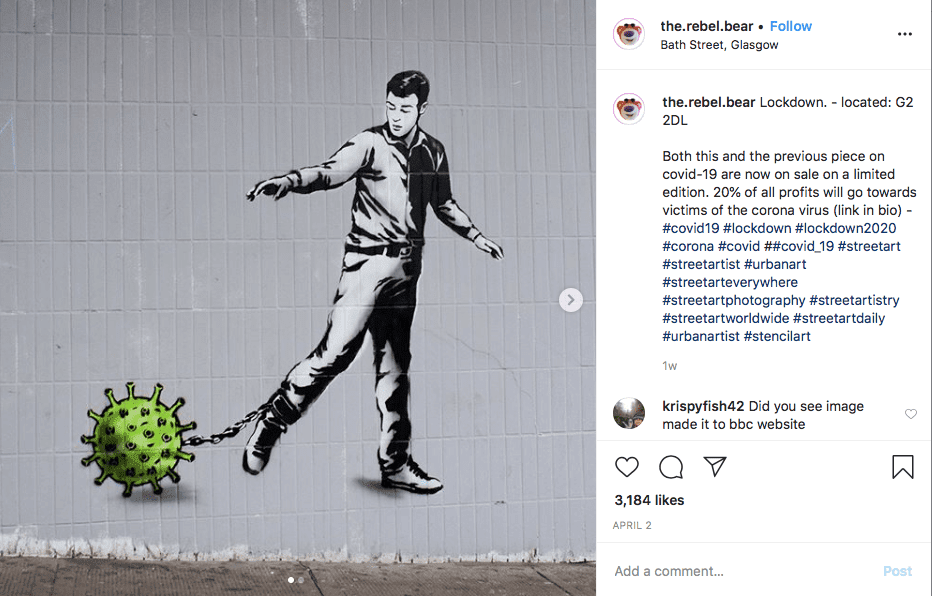Open krispyfish42 username link

(x=703, y=406)
